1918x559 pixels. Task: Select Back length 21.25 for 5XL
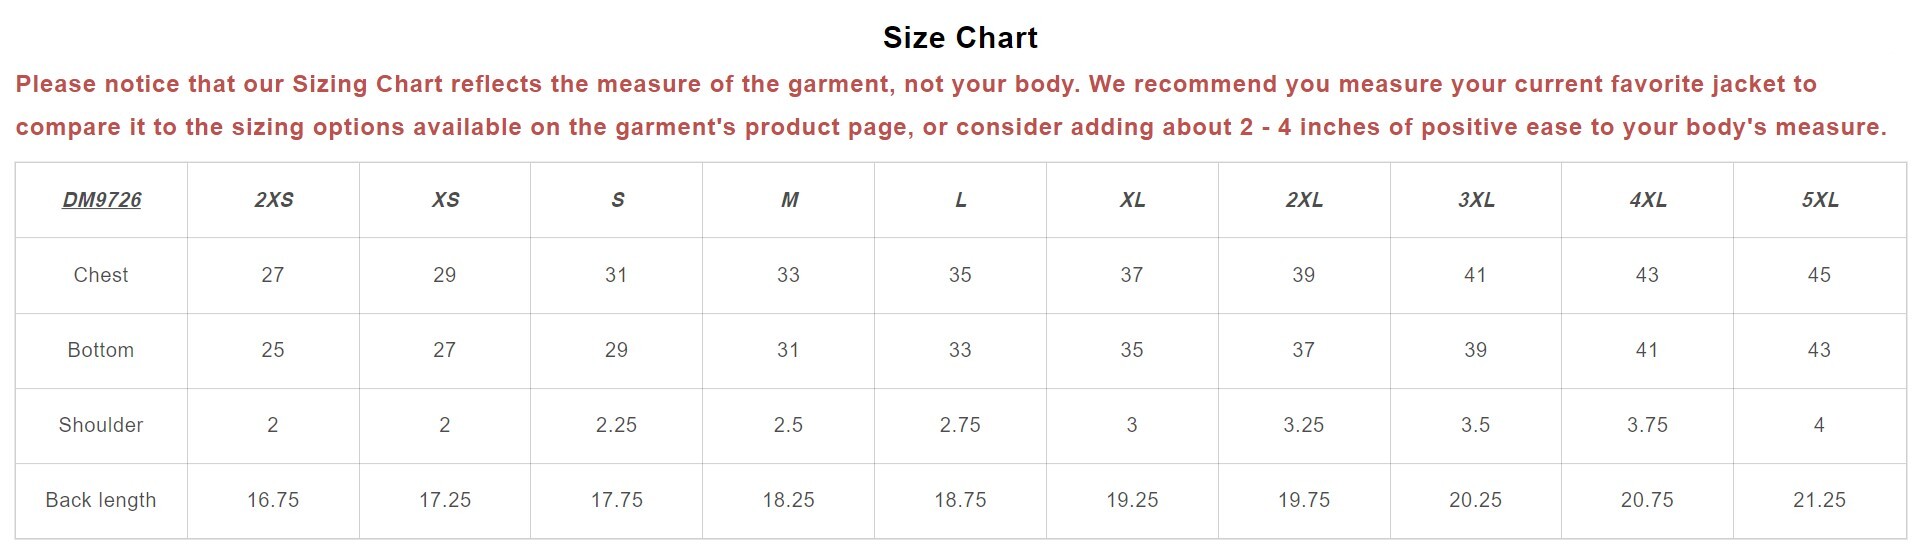1819,500
